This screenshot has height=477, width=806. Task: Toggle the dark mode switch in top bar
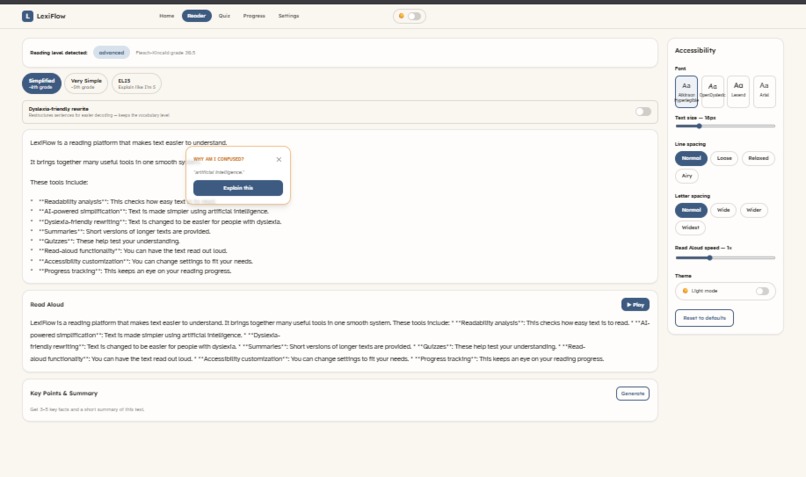[x=414, y=16]
